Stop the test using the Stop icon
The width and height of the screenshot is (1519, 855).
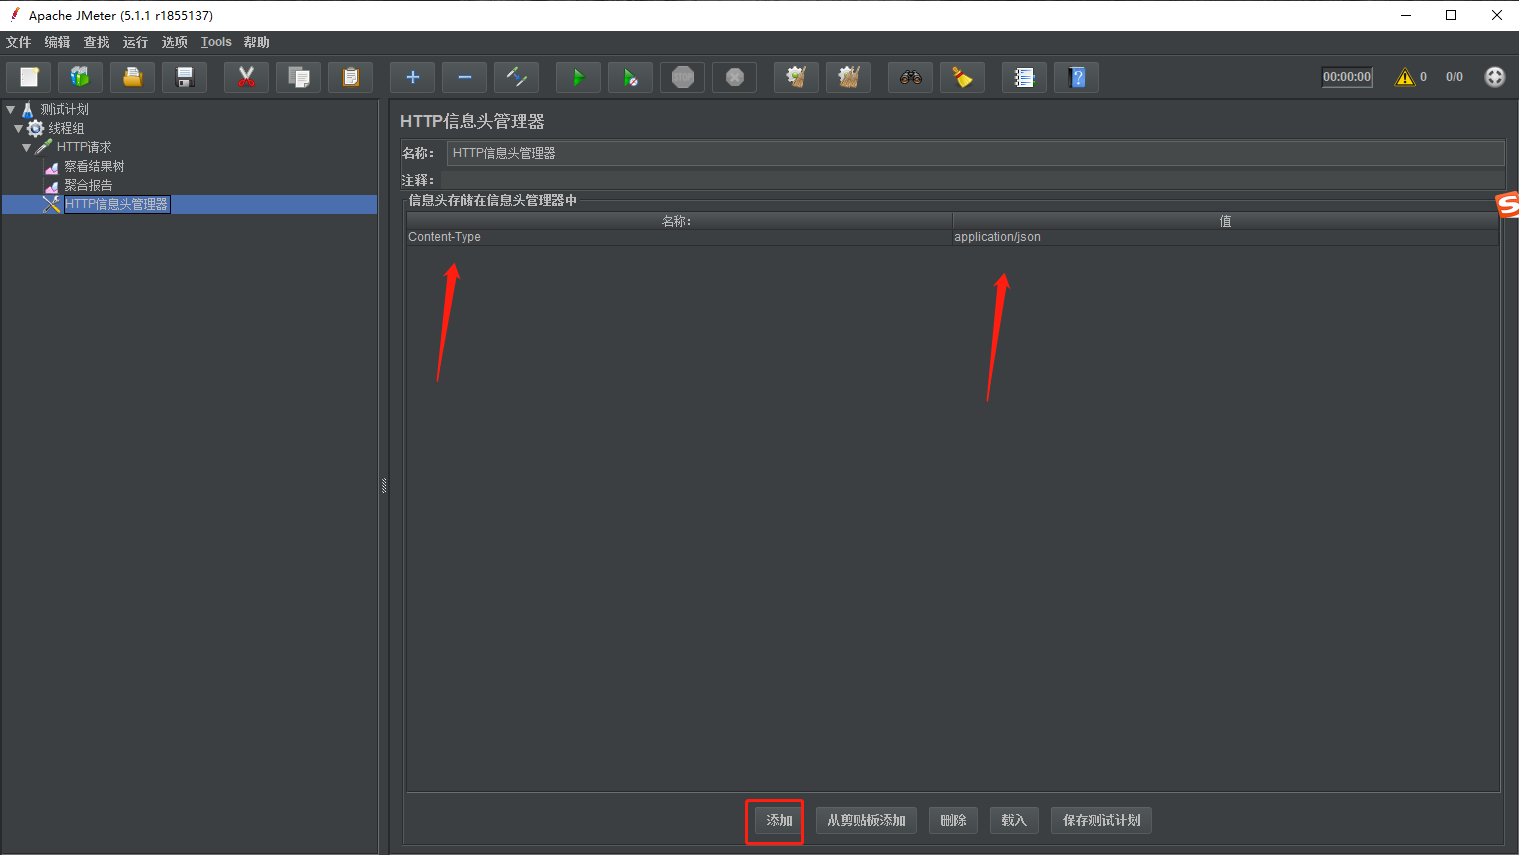[x=682, y=77]
